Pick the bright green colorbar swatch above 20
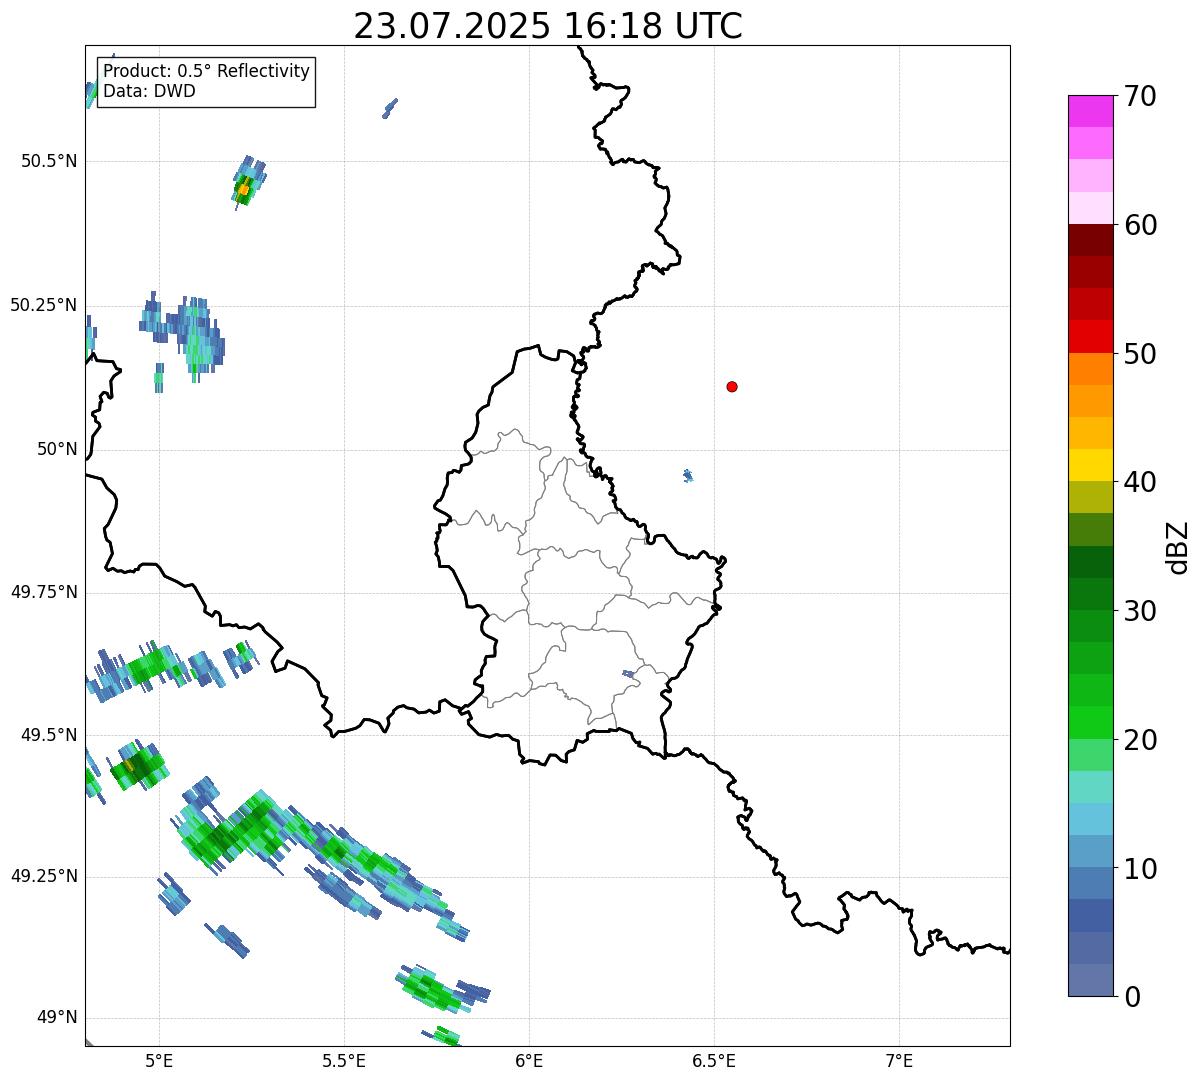1202x1081 pixels. [1090, 722]
